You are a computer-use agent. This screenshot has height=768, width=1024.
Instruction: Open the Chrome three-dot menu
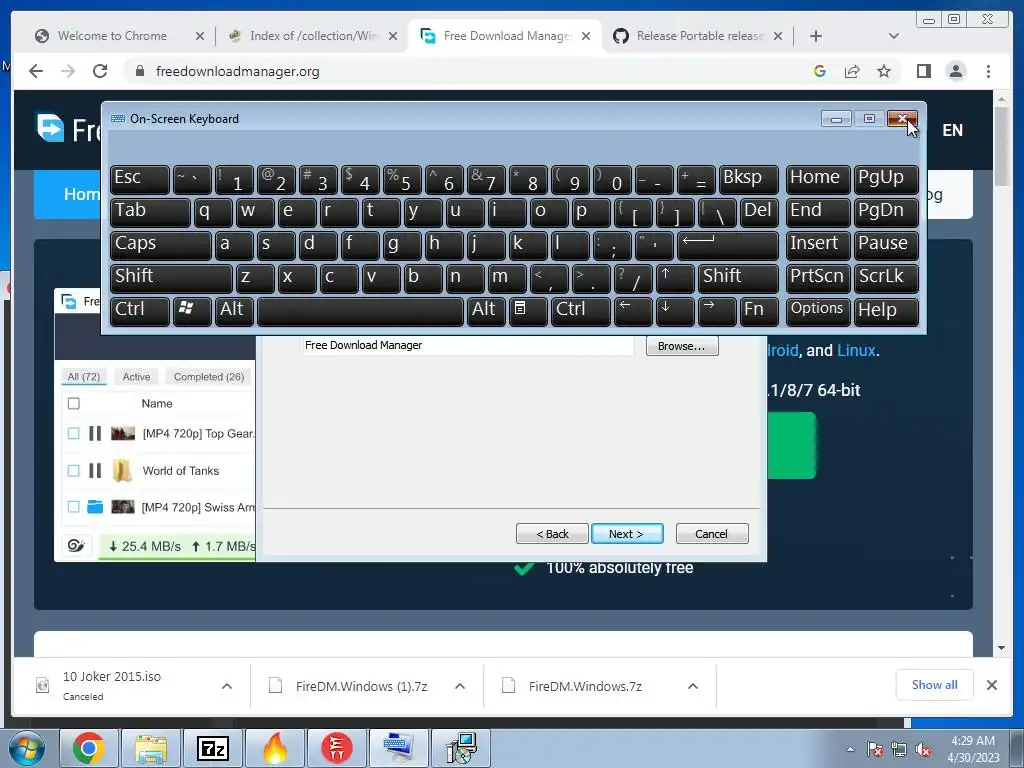[988, 71]
